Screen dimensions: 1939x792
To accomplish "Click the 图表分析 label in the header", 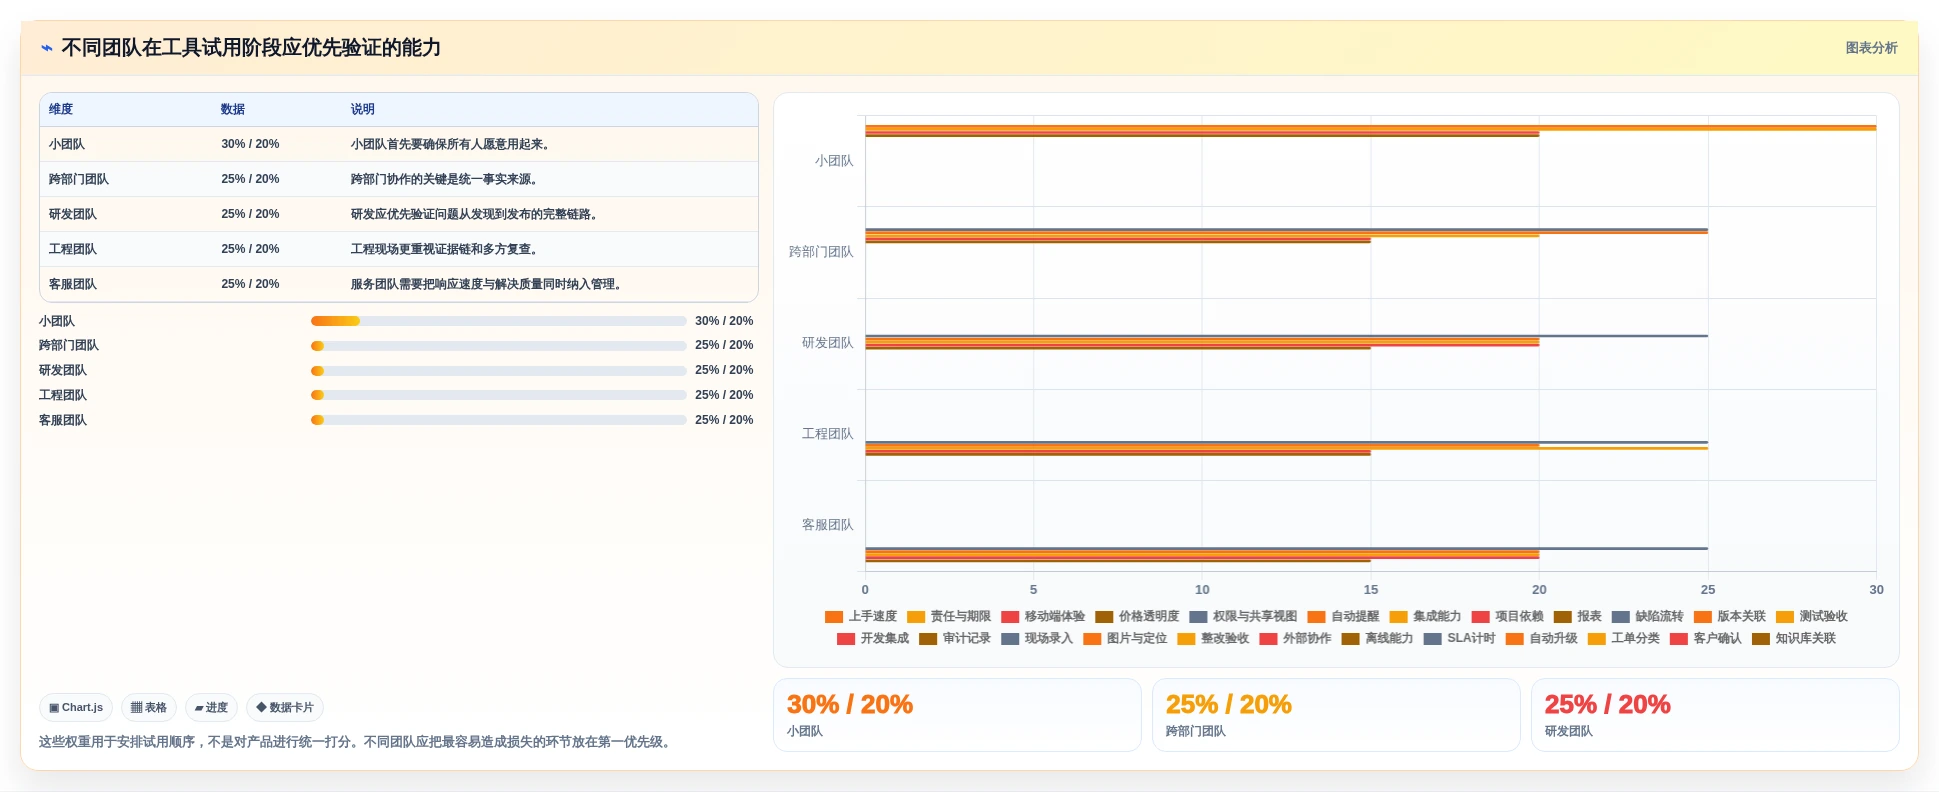I will pyautogui.click(x=1871, y=48).
